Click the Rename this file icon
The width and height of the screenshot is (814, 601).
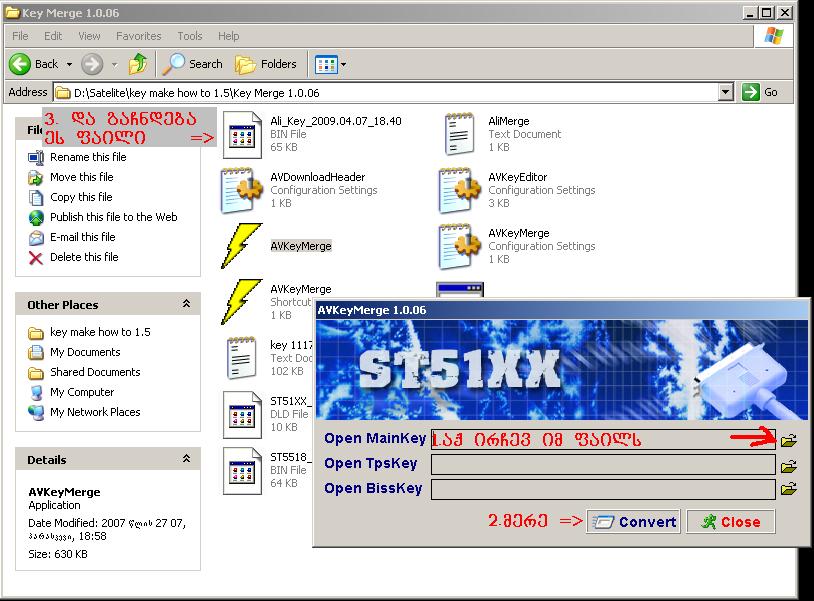click(x=36, y=157)
